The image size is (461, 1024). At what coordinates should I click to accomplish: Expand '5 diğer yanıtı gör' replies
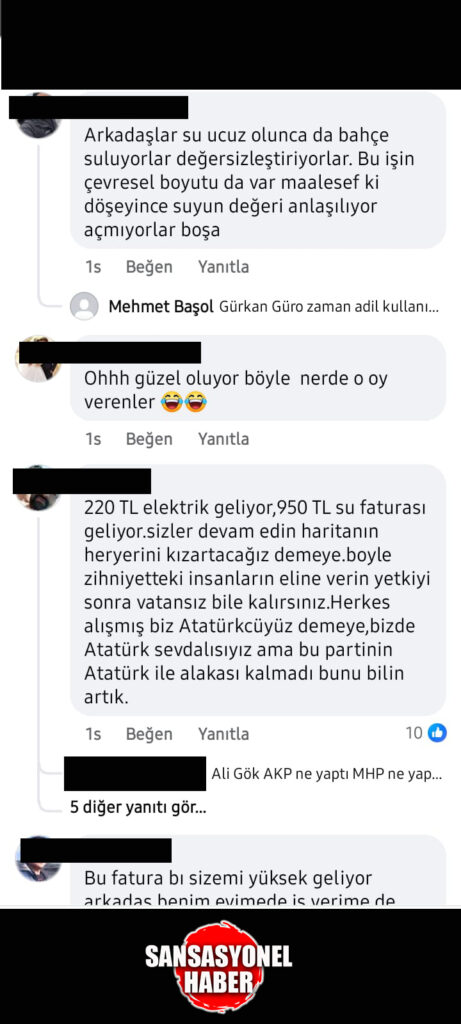click(x=138, y=808)
